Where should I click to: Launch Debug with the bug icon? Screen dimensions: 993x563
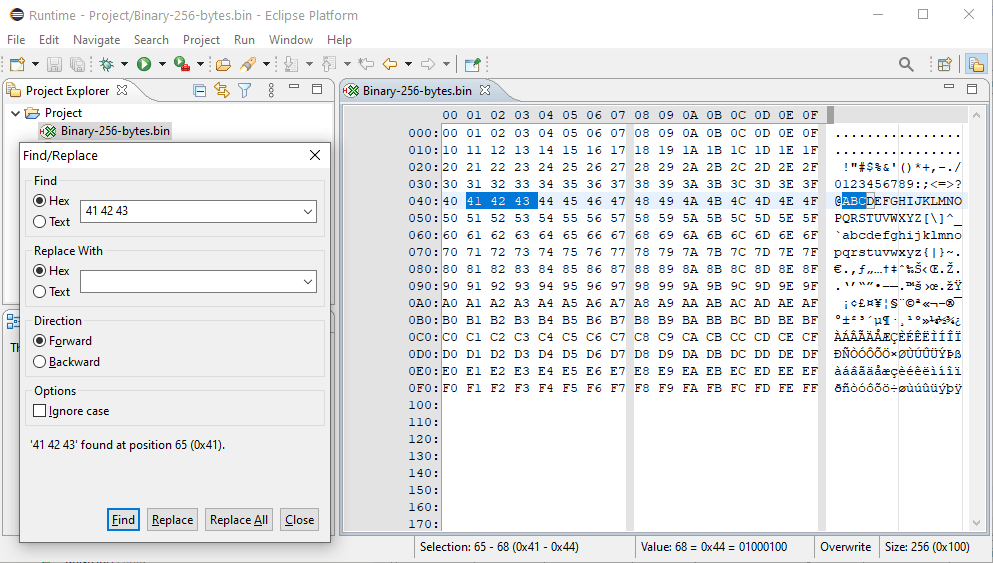tap(106, 64)
